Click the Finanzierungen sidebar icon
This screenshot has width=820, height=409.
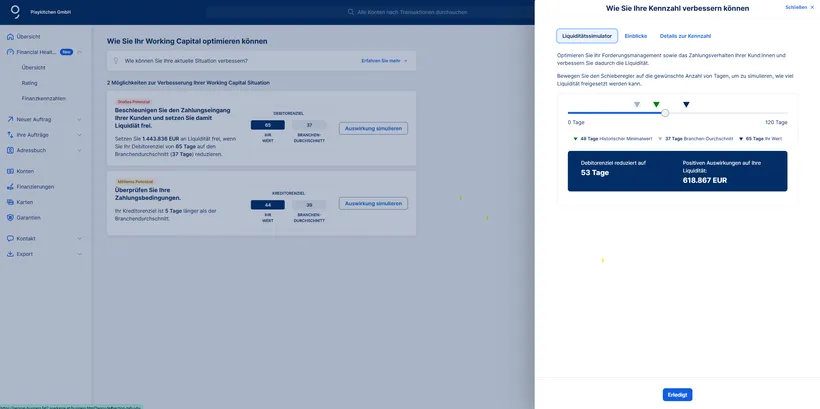tap(10, 187)
